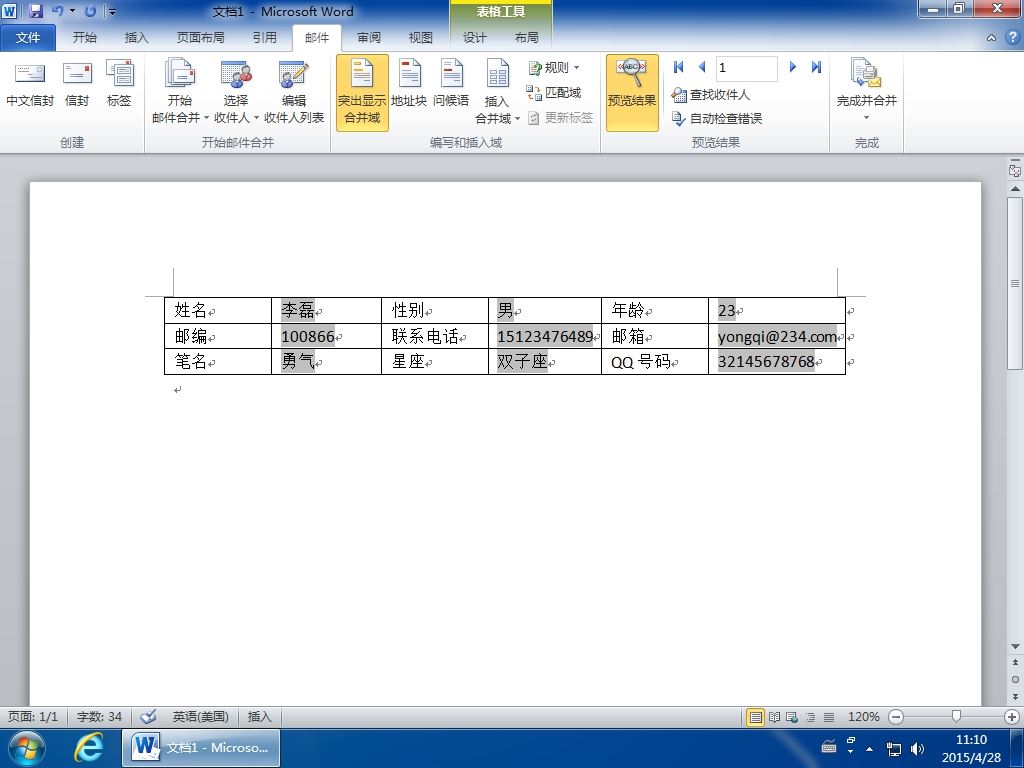The width and height of the screenshot is (1024, 768).
Task: Show hidden tray icons arrow
Action: pyautogui.click(x=869, y=748)
